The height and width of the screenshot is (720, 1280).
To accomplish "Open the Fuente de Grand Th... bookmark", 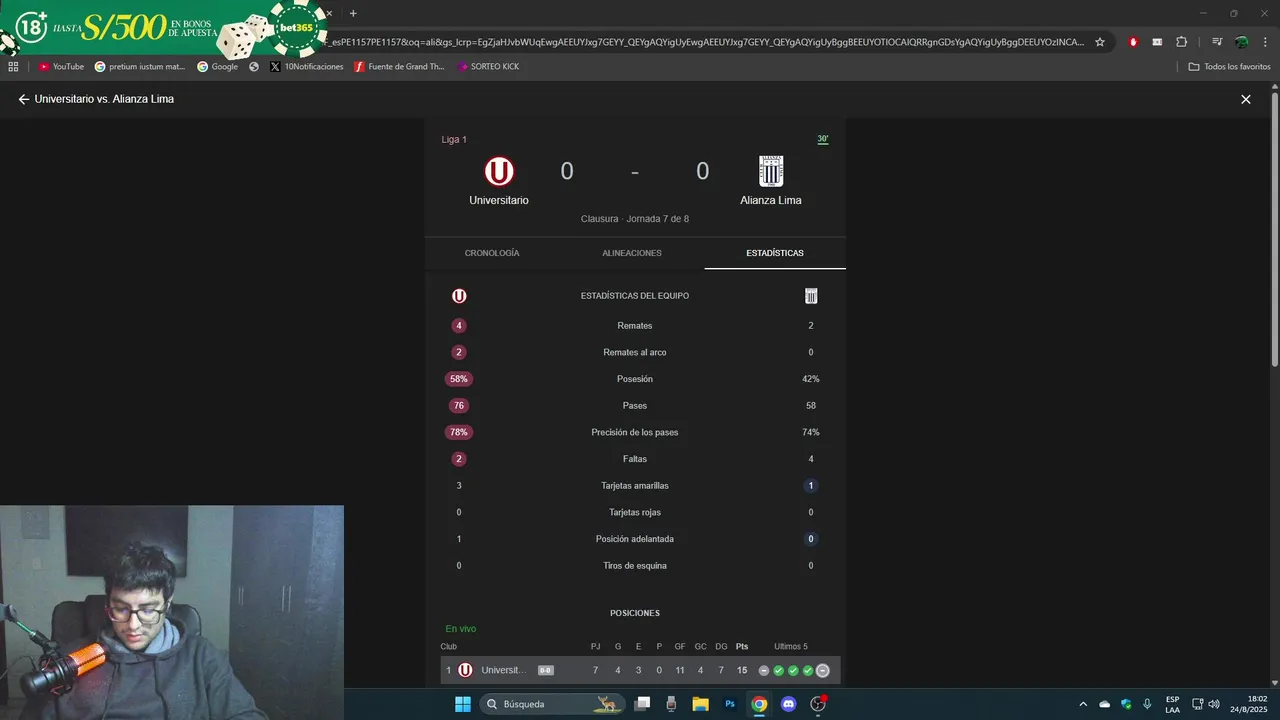I will [399, 67].
